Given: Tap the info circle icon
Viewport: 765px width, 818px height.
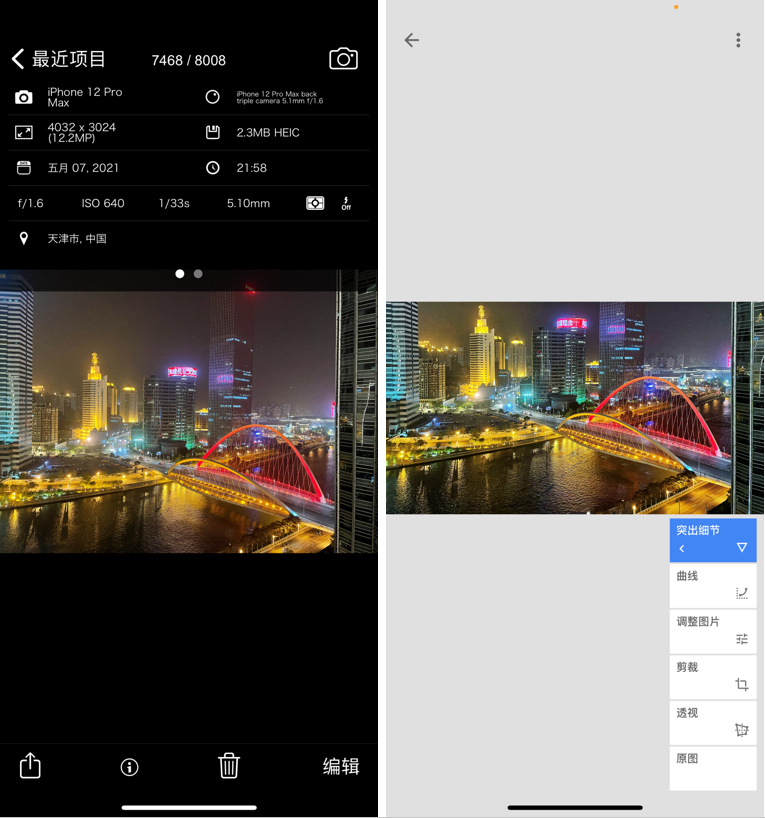Looking at the screenshot, I should click(129, 767).
